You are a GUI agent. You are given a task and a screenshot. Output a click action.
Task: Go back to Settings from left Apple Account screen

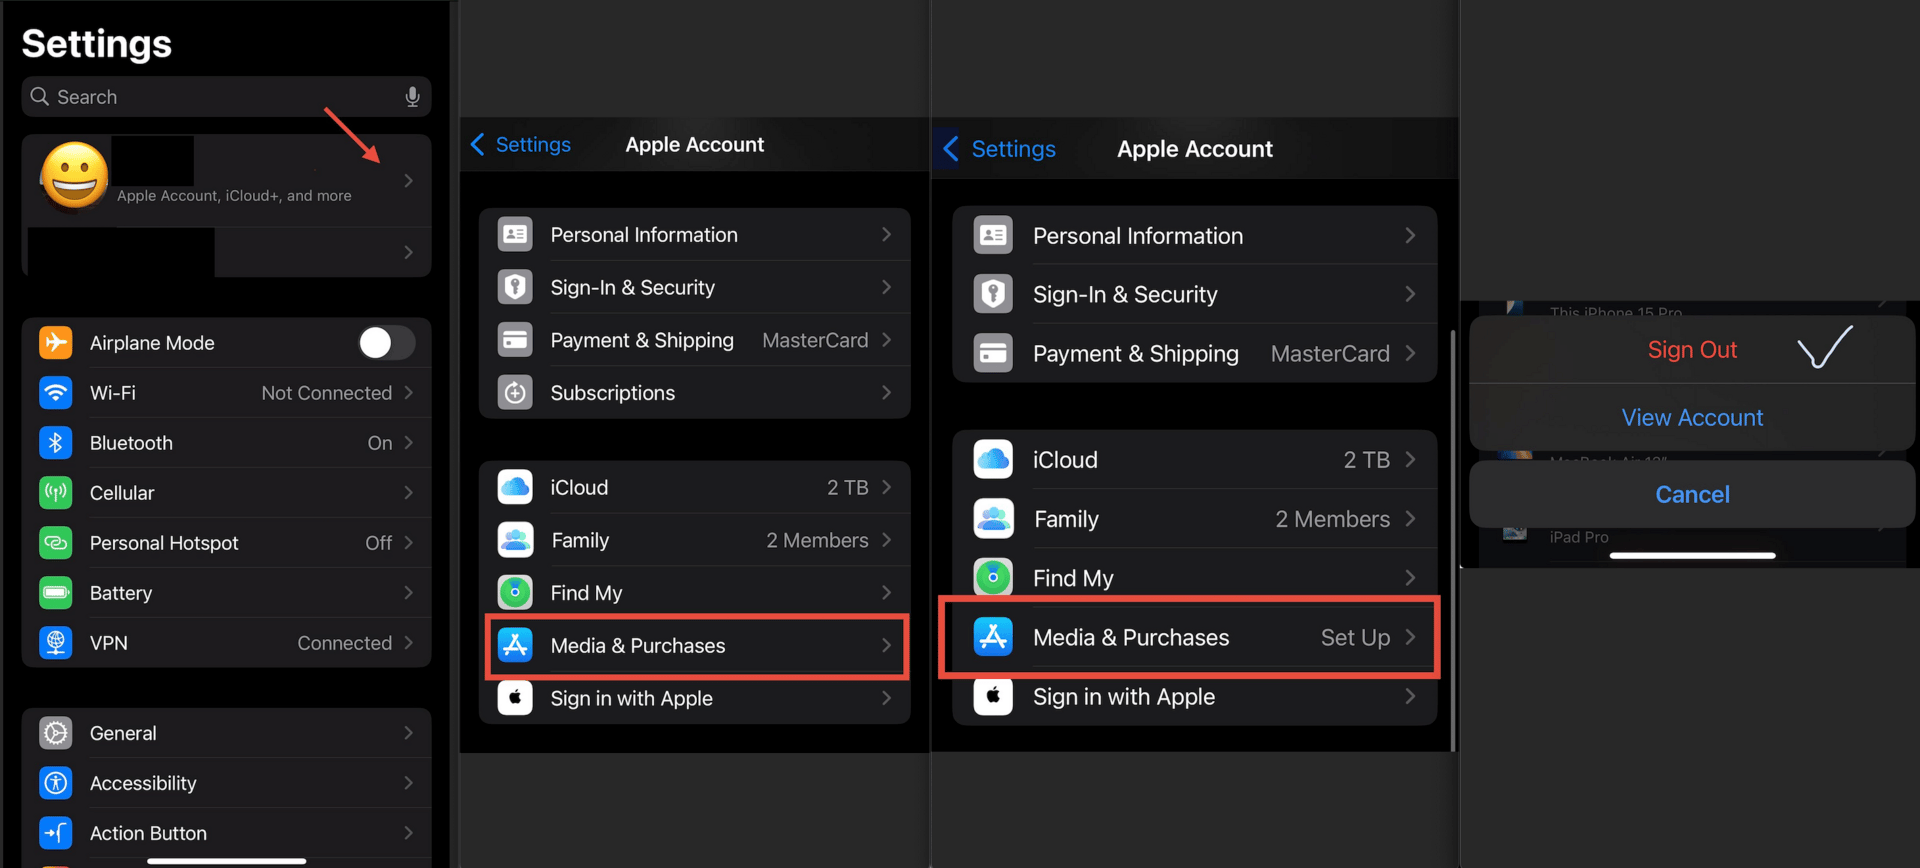pyautogui.click(x=521, y=145)
